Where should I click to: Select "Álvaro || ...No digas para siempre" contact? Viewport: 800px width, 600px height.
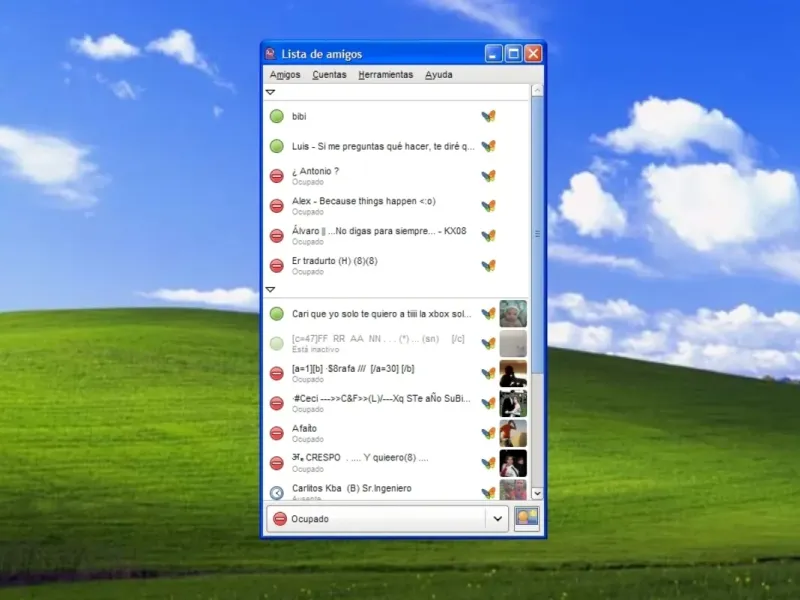[x=379, y=231]
